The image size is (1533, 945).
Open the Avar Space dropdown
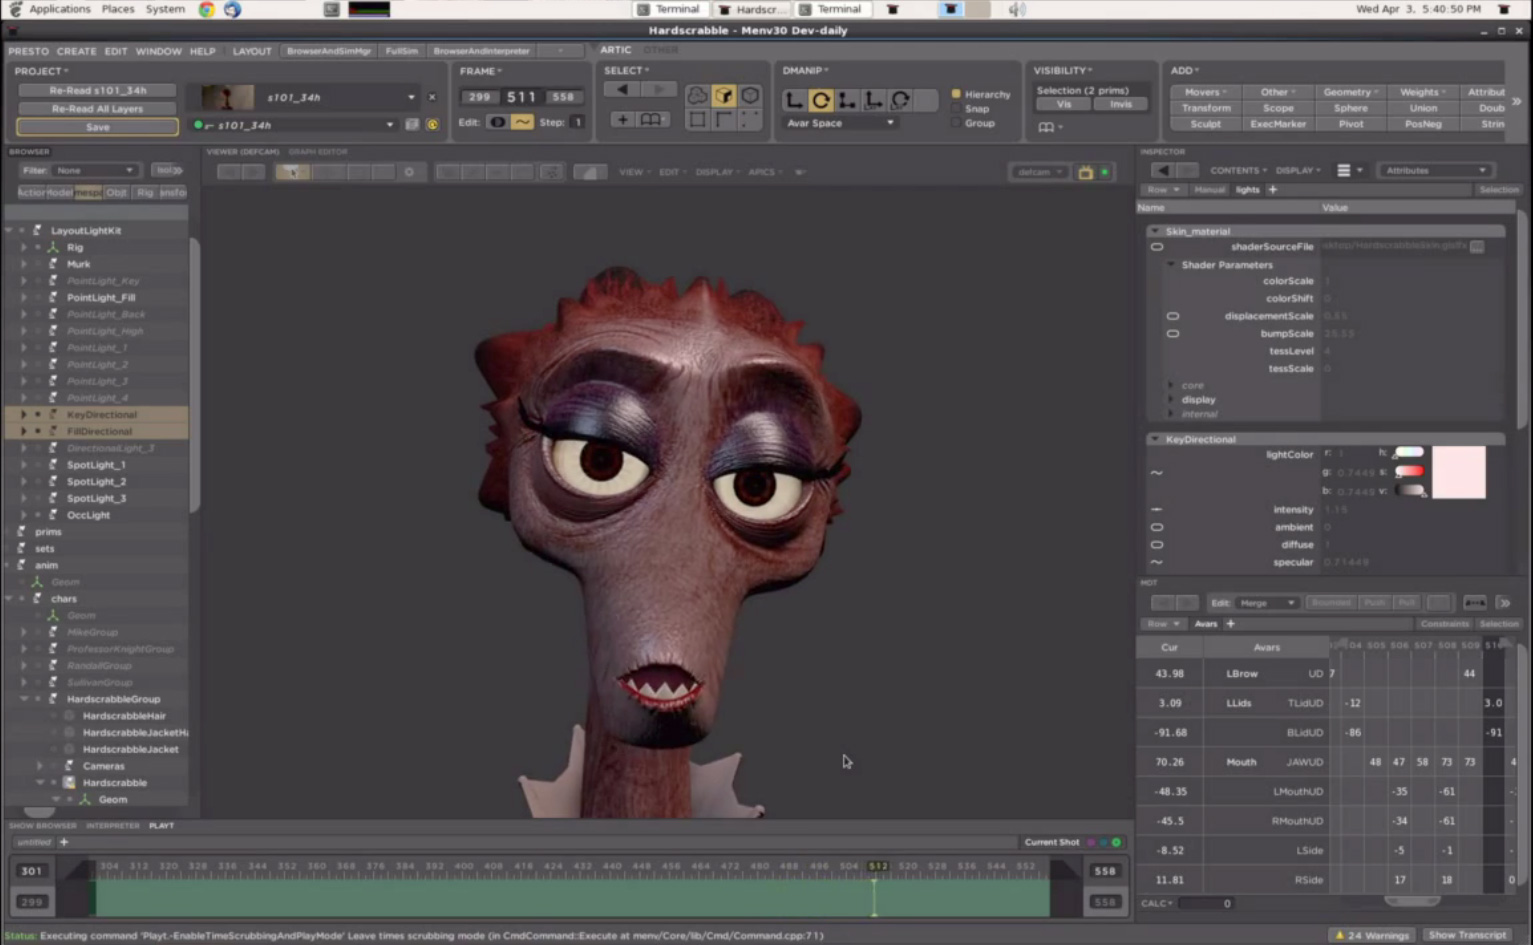click(840, 123)
